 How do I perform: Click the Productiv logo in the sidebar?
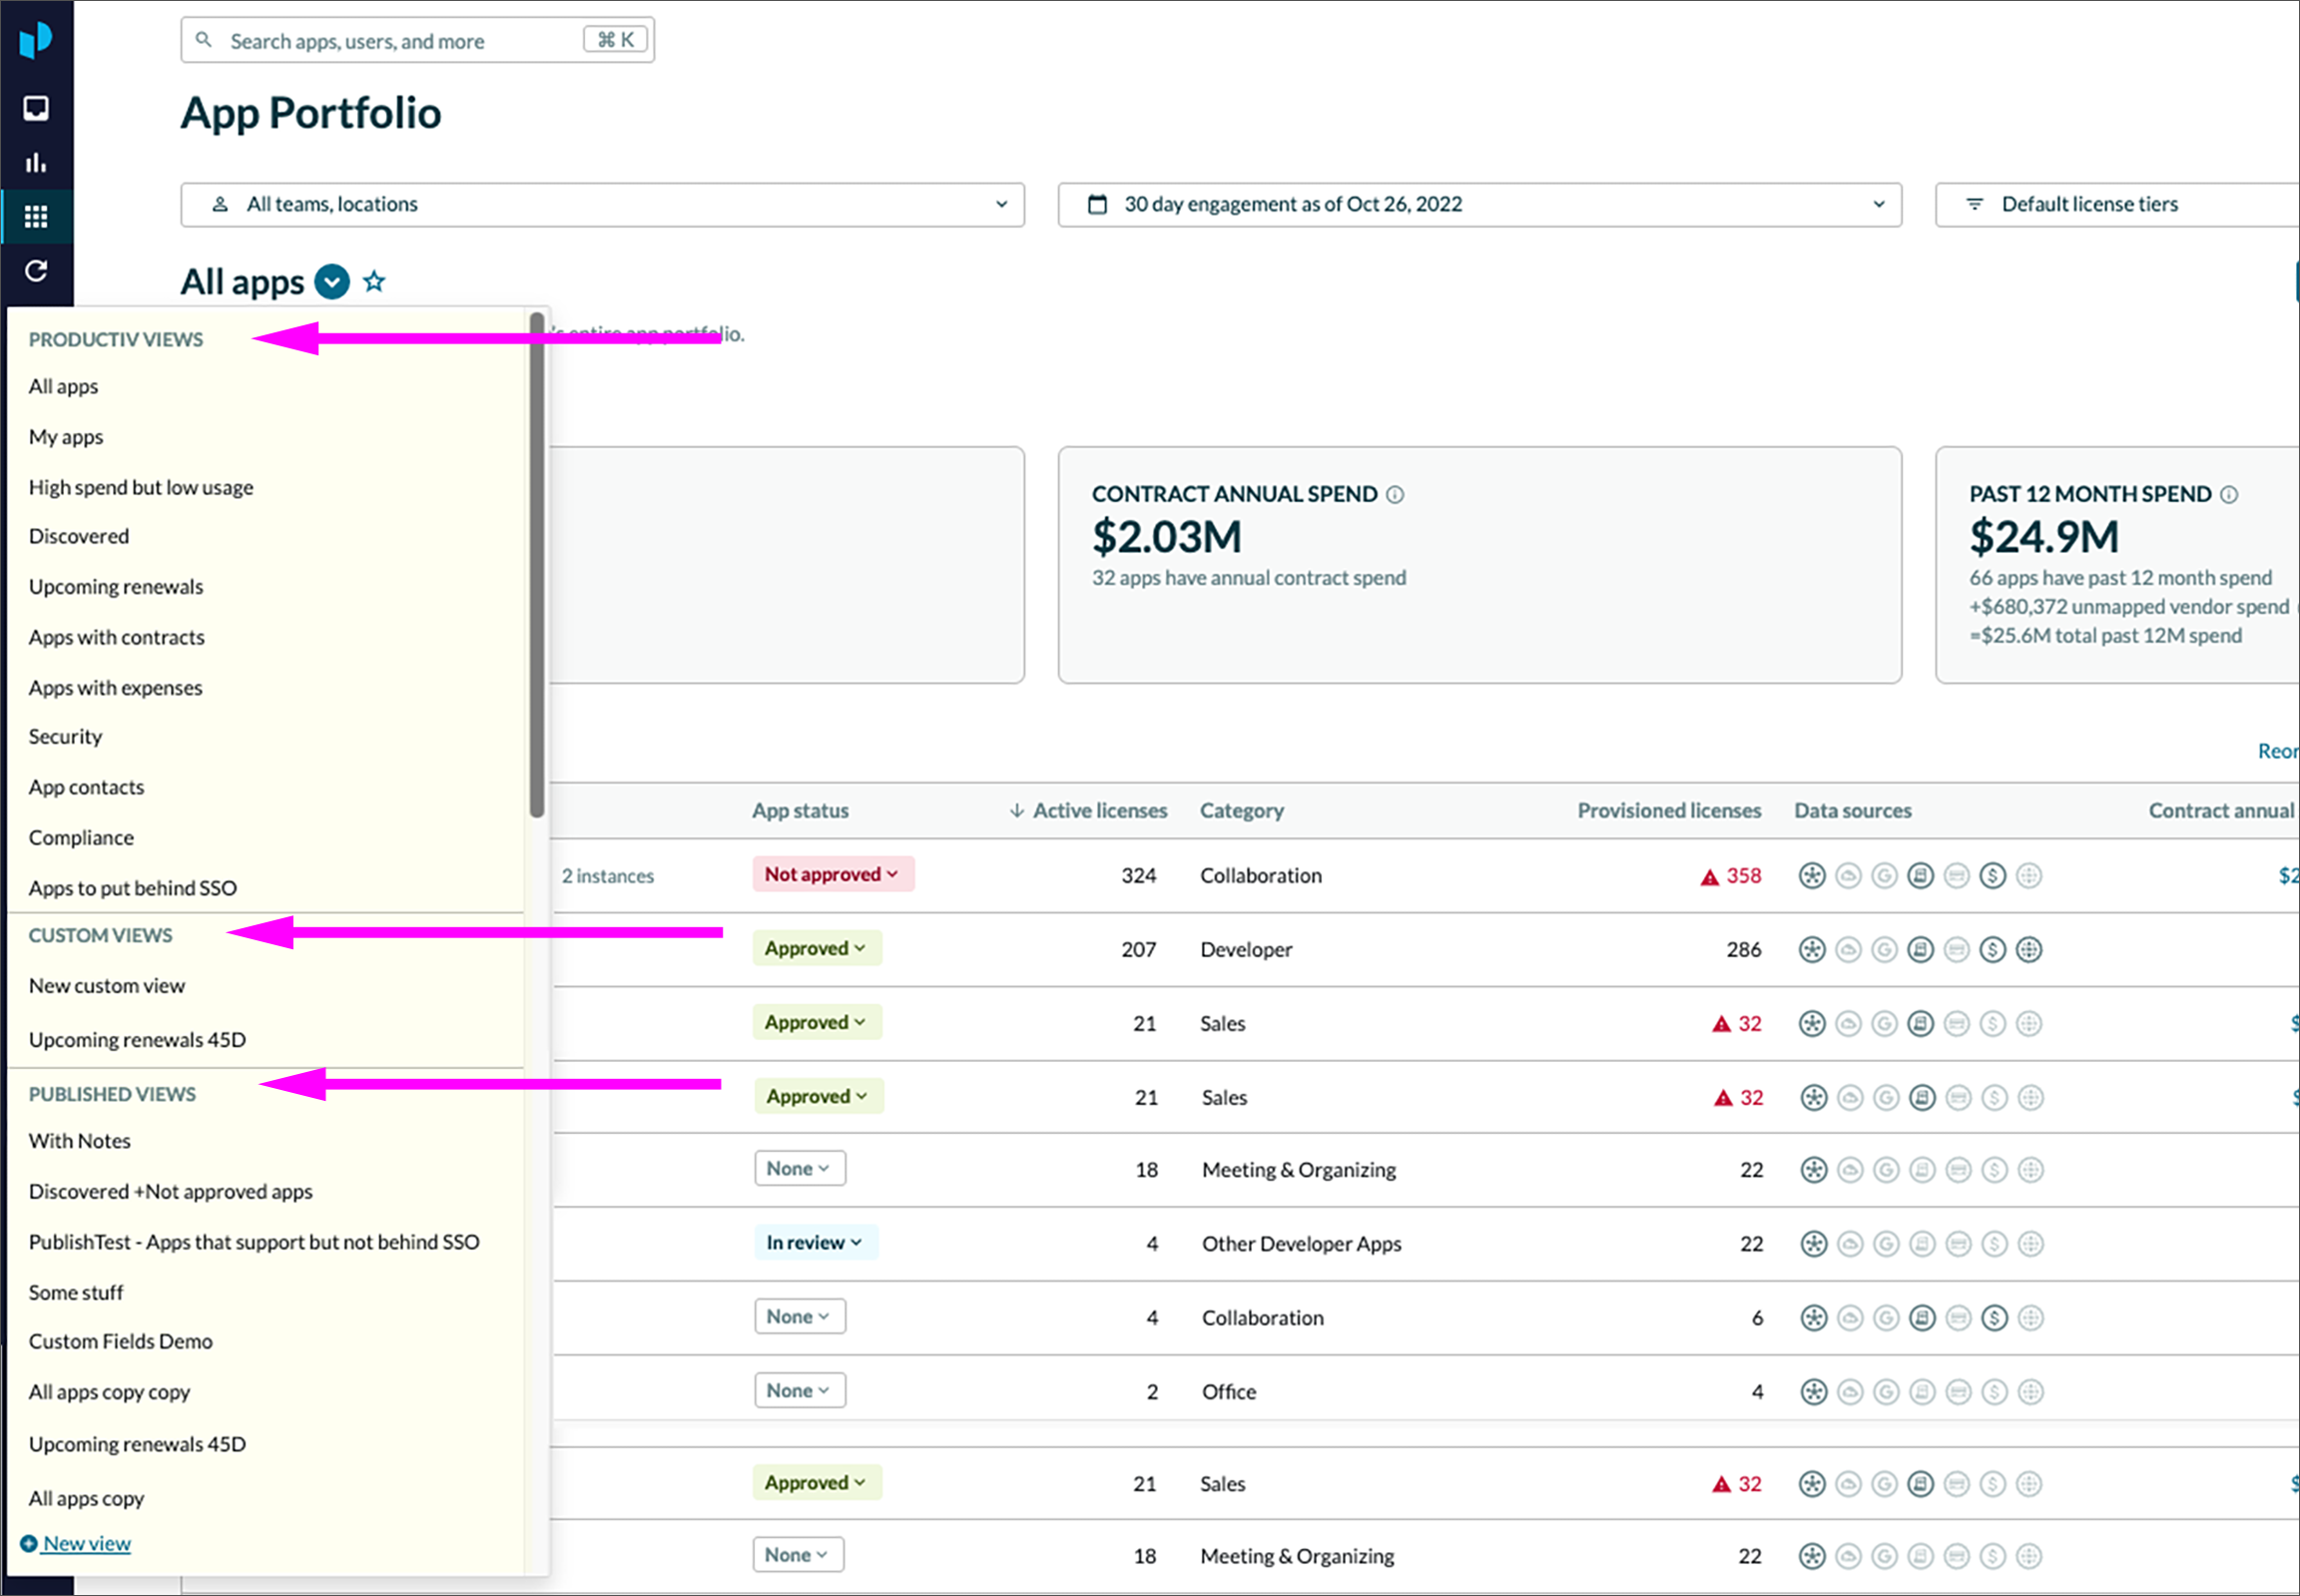point(37,38)
